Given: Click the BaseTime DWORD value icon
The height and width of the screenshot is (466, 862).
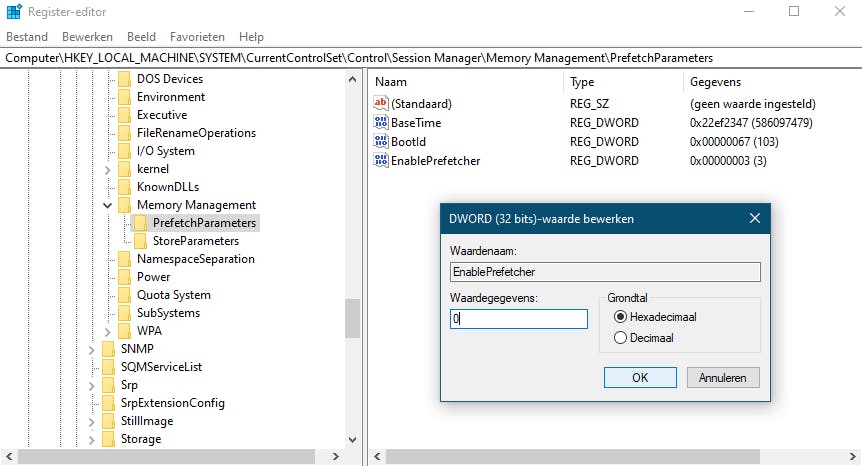Looking at the screenshot, I should 380,123.
